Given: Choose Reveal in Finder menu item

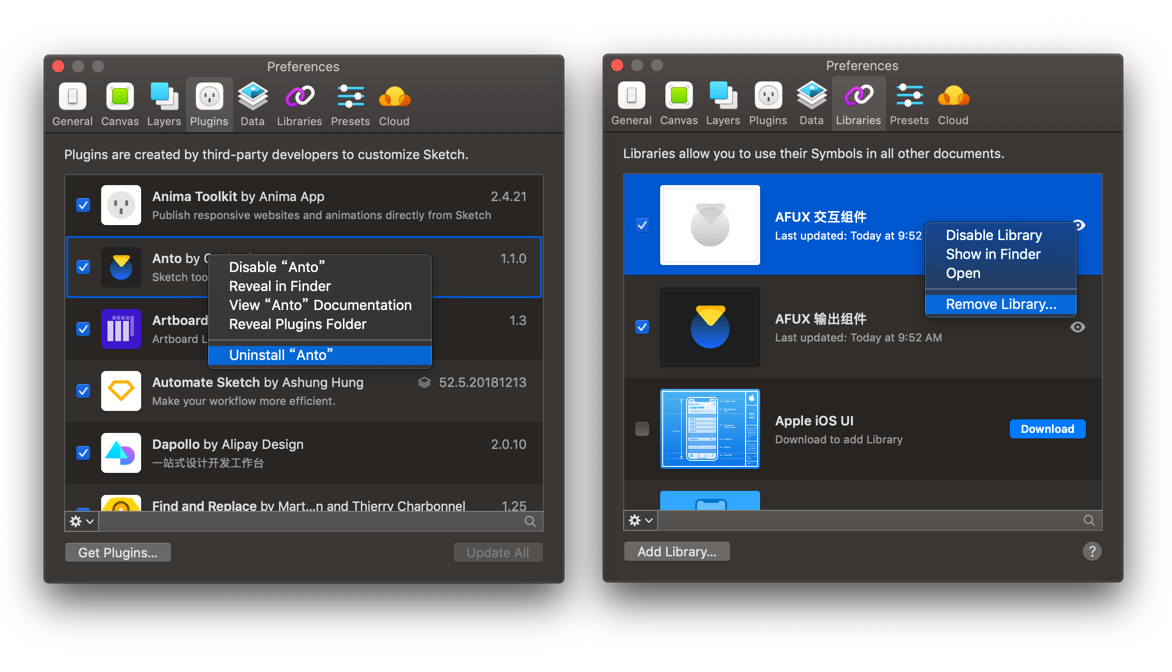Looking at the screenshot, I should coord(320,286).
